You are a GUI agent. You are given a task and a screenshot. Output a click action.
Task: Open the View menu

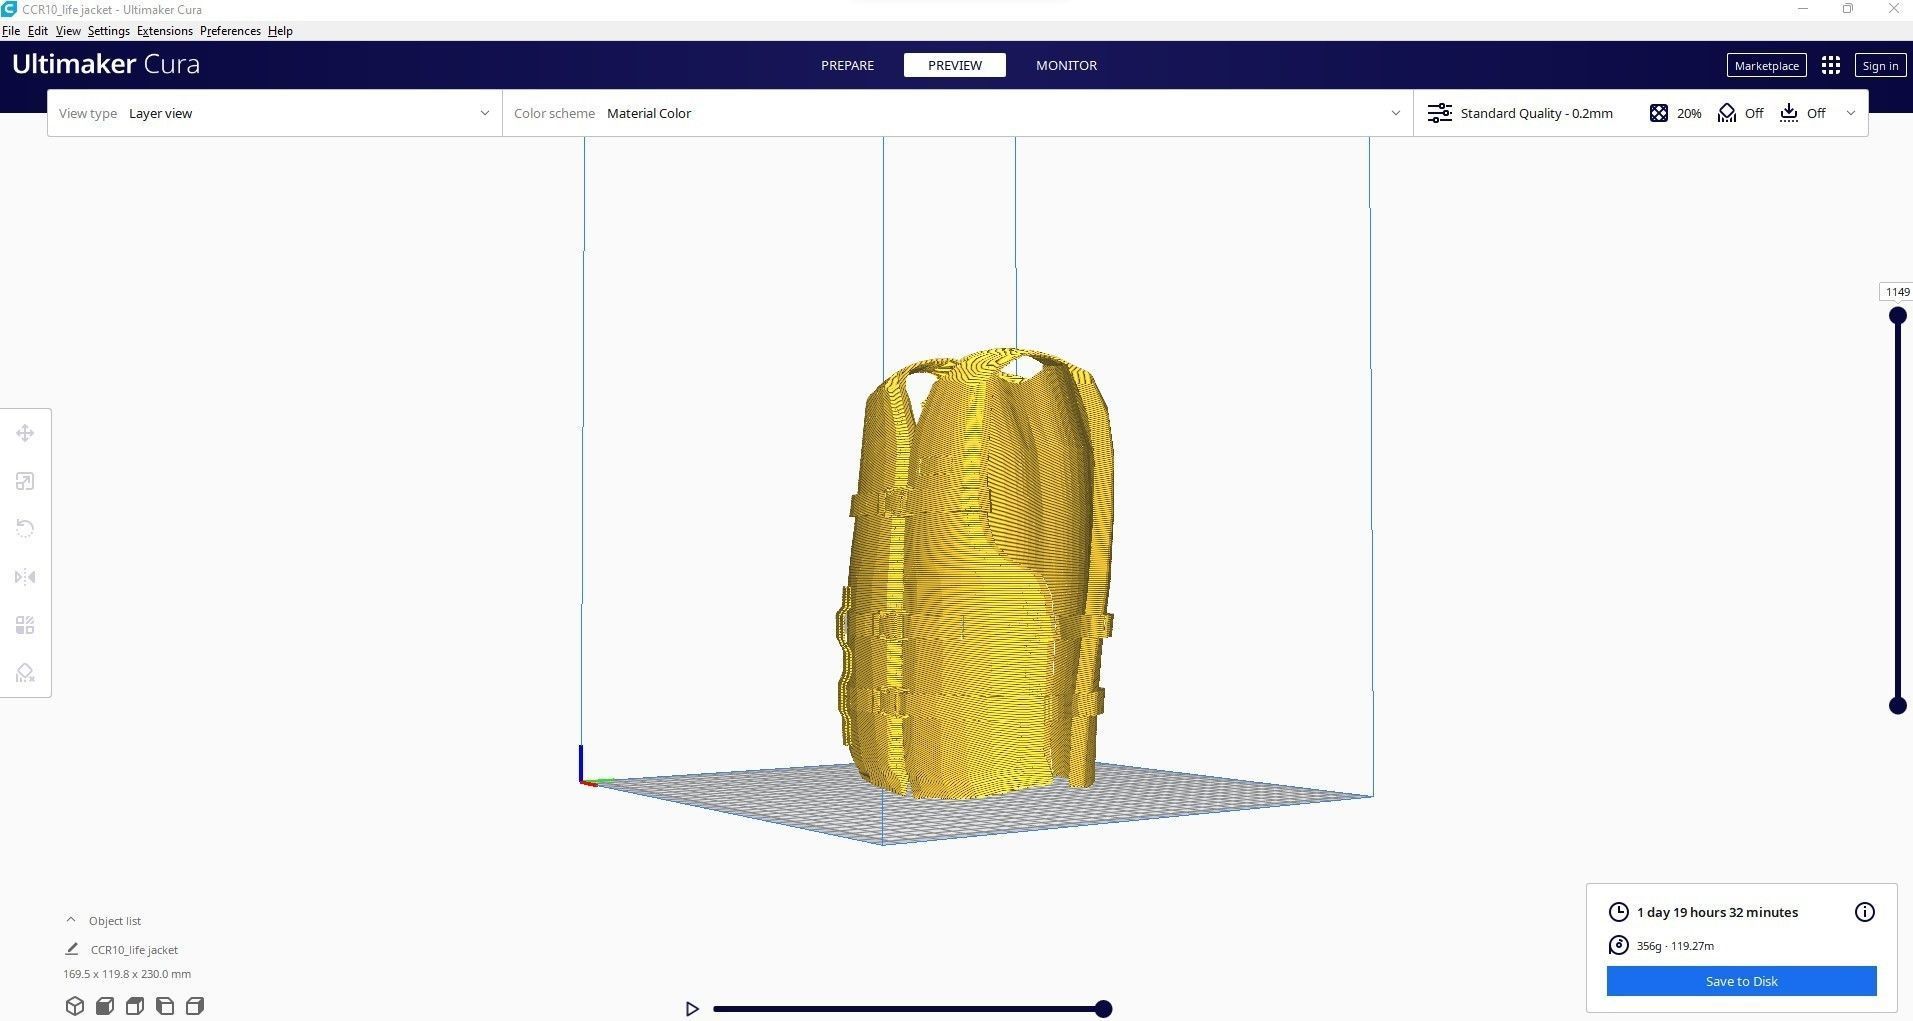68,31
